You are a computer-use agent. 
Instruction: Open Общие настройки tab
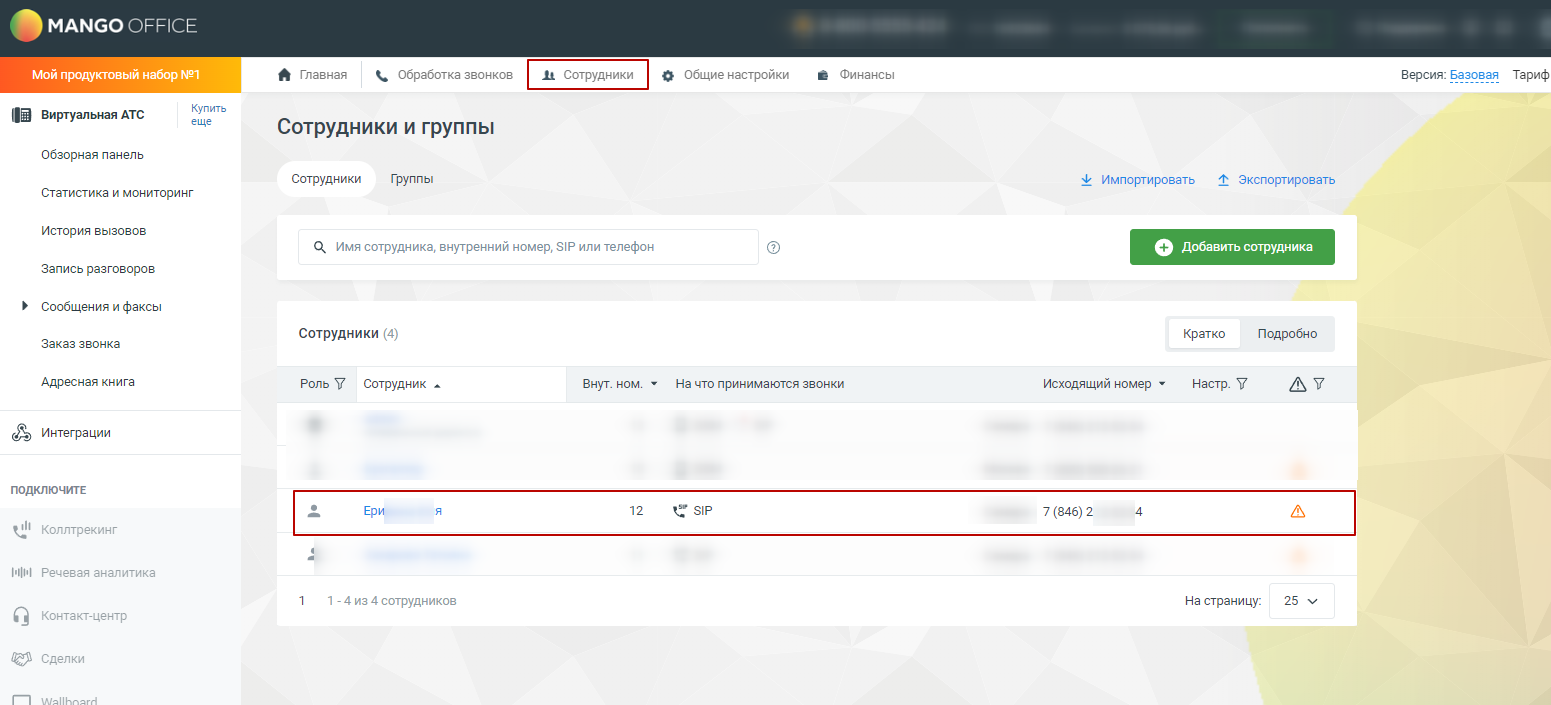coord(725,75)
